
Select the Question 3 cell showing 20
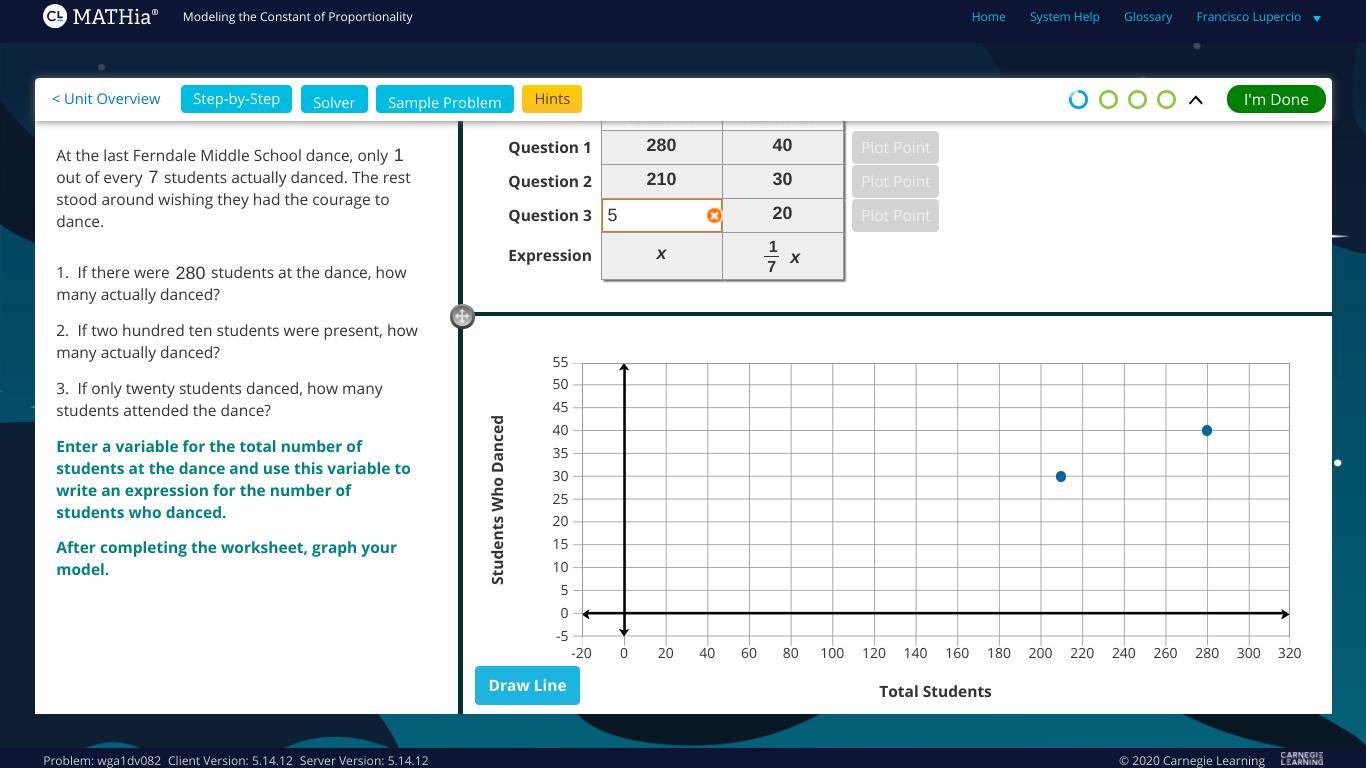pyautogui.click(x=782, y=214)
